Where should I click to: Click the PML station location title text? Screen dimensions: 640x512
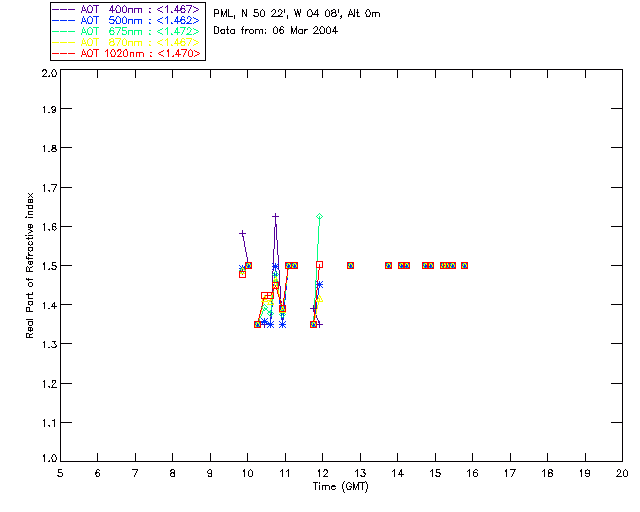(x=297, y=14)
